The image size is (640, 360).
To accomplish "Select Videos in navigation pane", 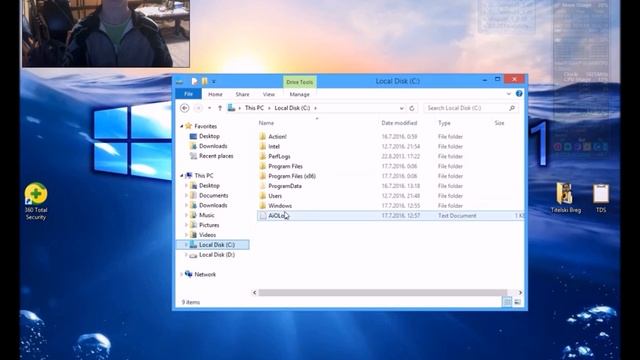I will click(x=207, y=235).
